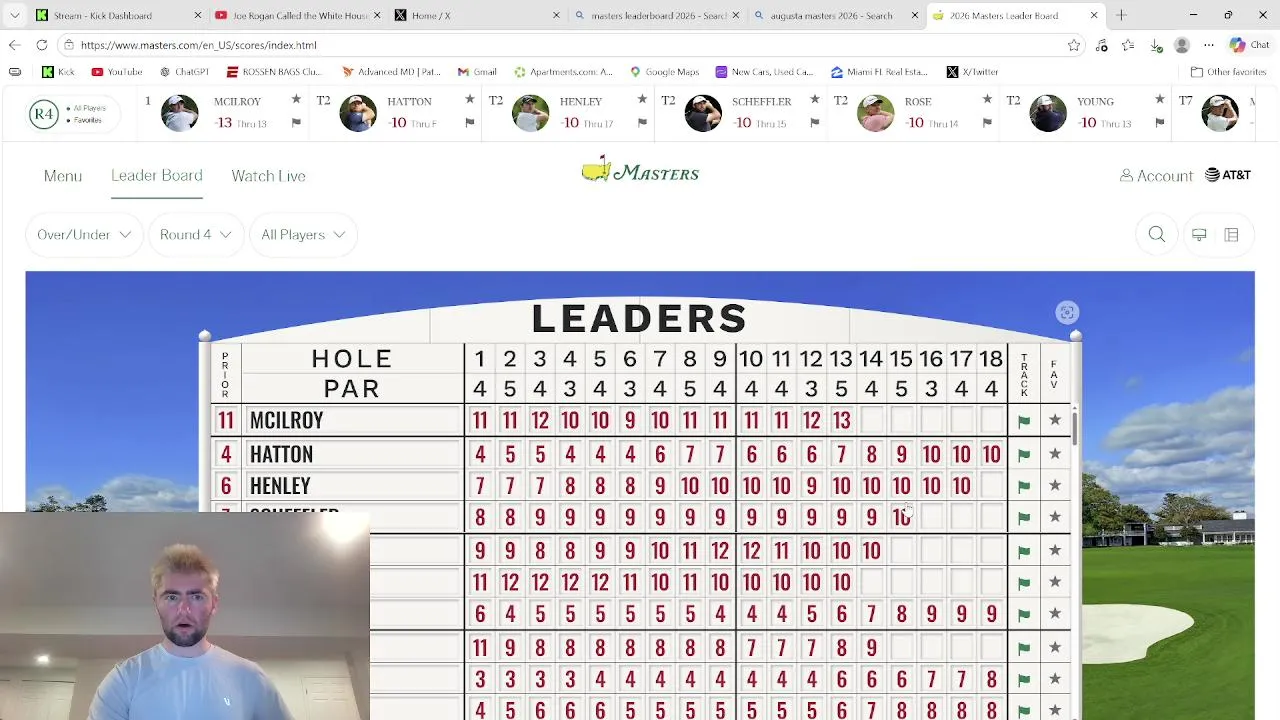
Task: Open browser profile avatar
Action: point(1182,45)
